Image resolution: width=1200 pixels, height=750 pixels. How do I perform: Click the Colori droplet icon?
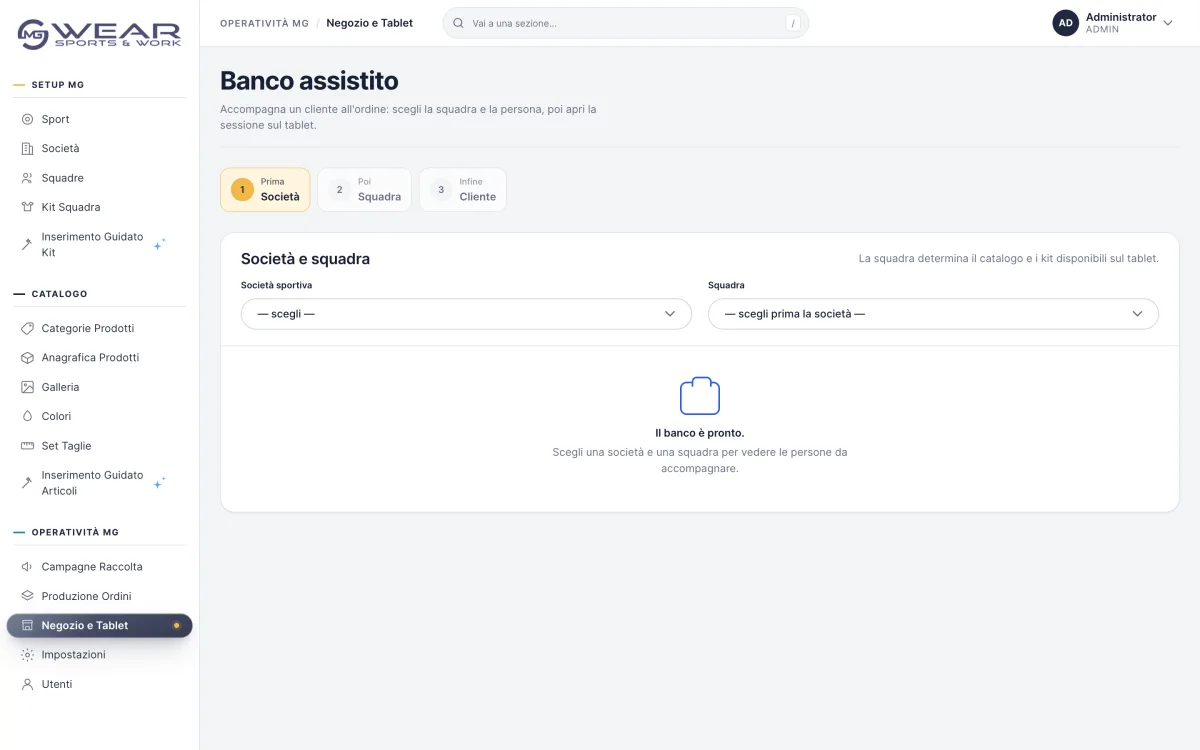point(27,416)
